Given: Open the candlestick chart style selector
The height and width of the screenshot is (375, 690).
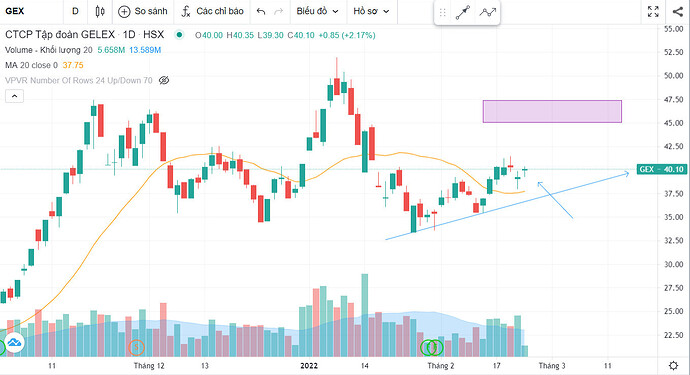Looking at the screenshot, I should click(x=100, y=11).
